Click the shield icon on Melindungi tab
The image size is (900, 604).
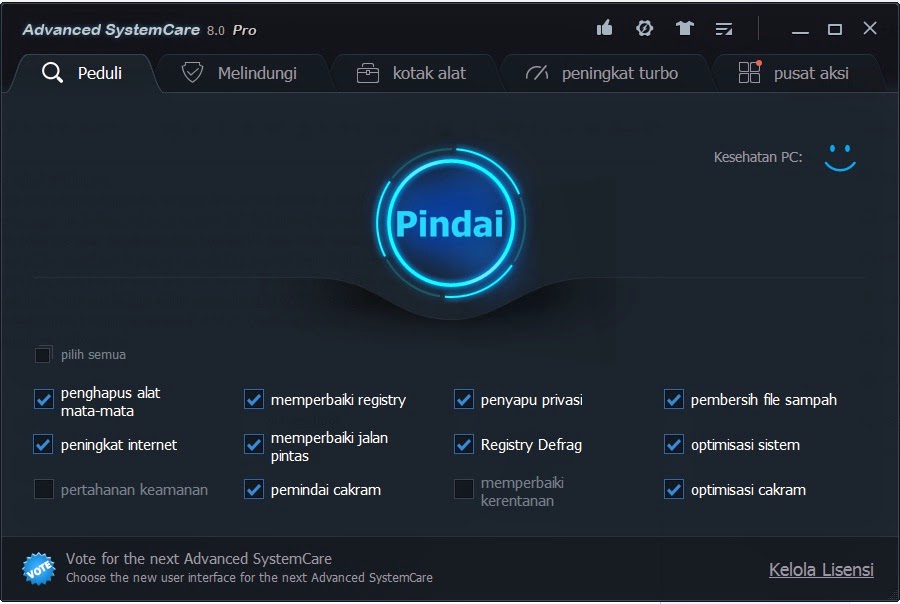tap(192, 73)
